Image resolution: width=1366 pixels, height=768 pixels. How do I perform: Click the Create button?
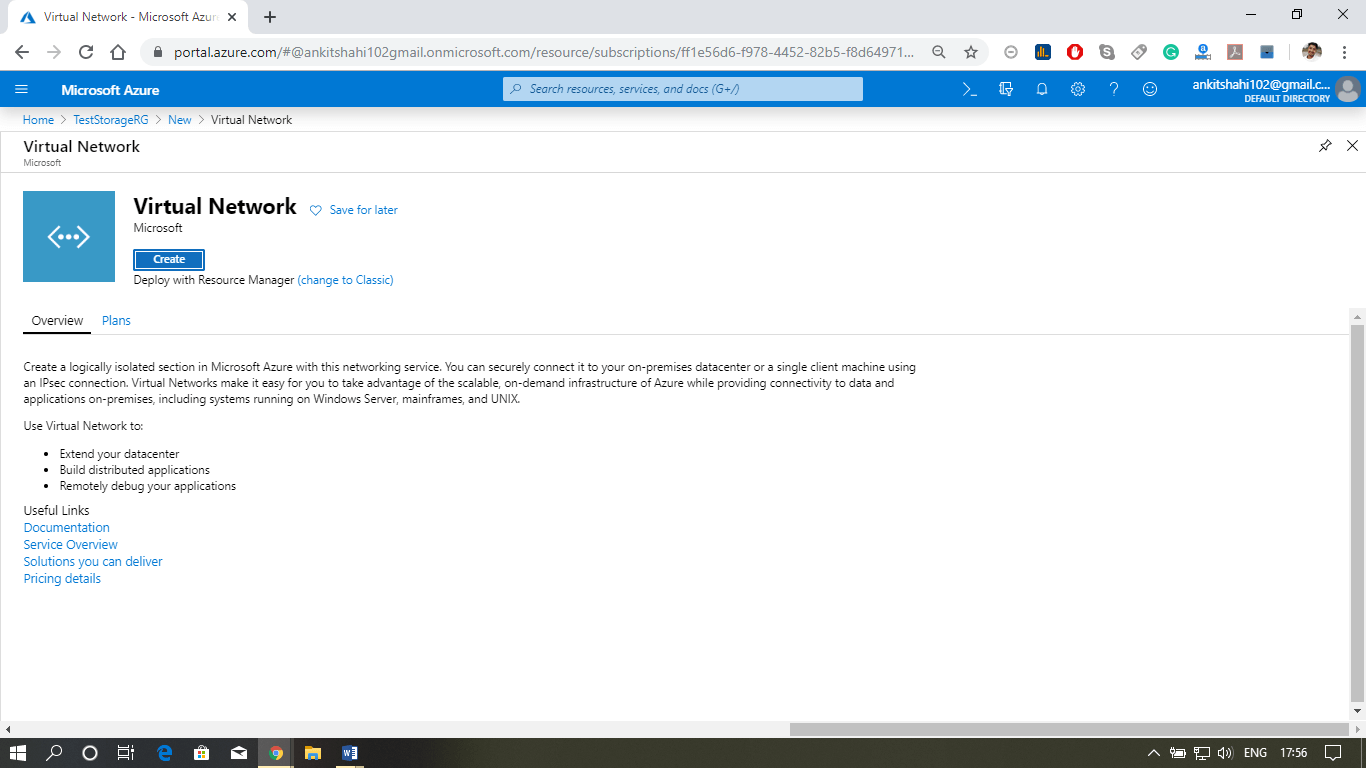[169, 260]
